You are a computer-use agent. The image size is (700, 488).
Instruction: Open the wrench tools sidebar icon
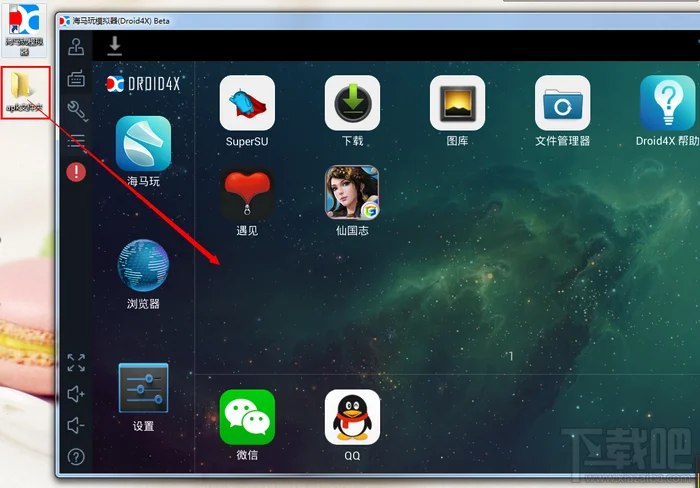[77, 110]
